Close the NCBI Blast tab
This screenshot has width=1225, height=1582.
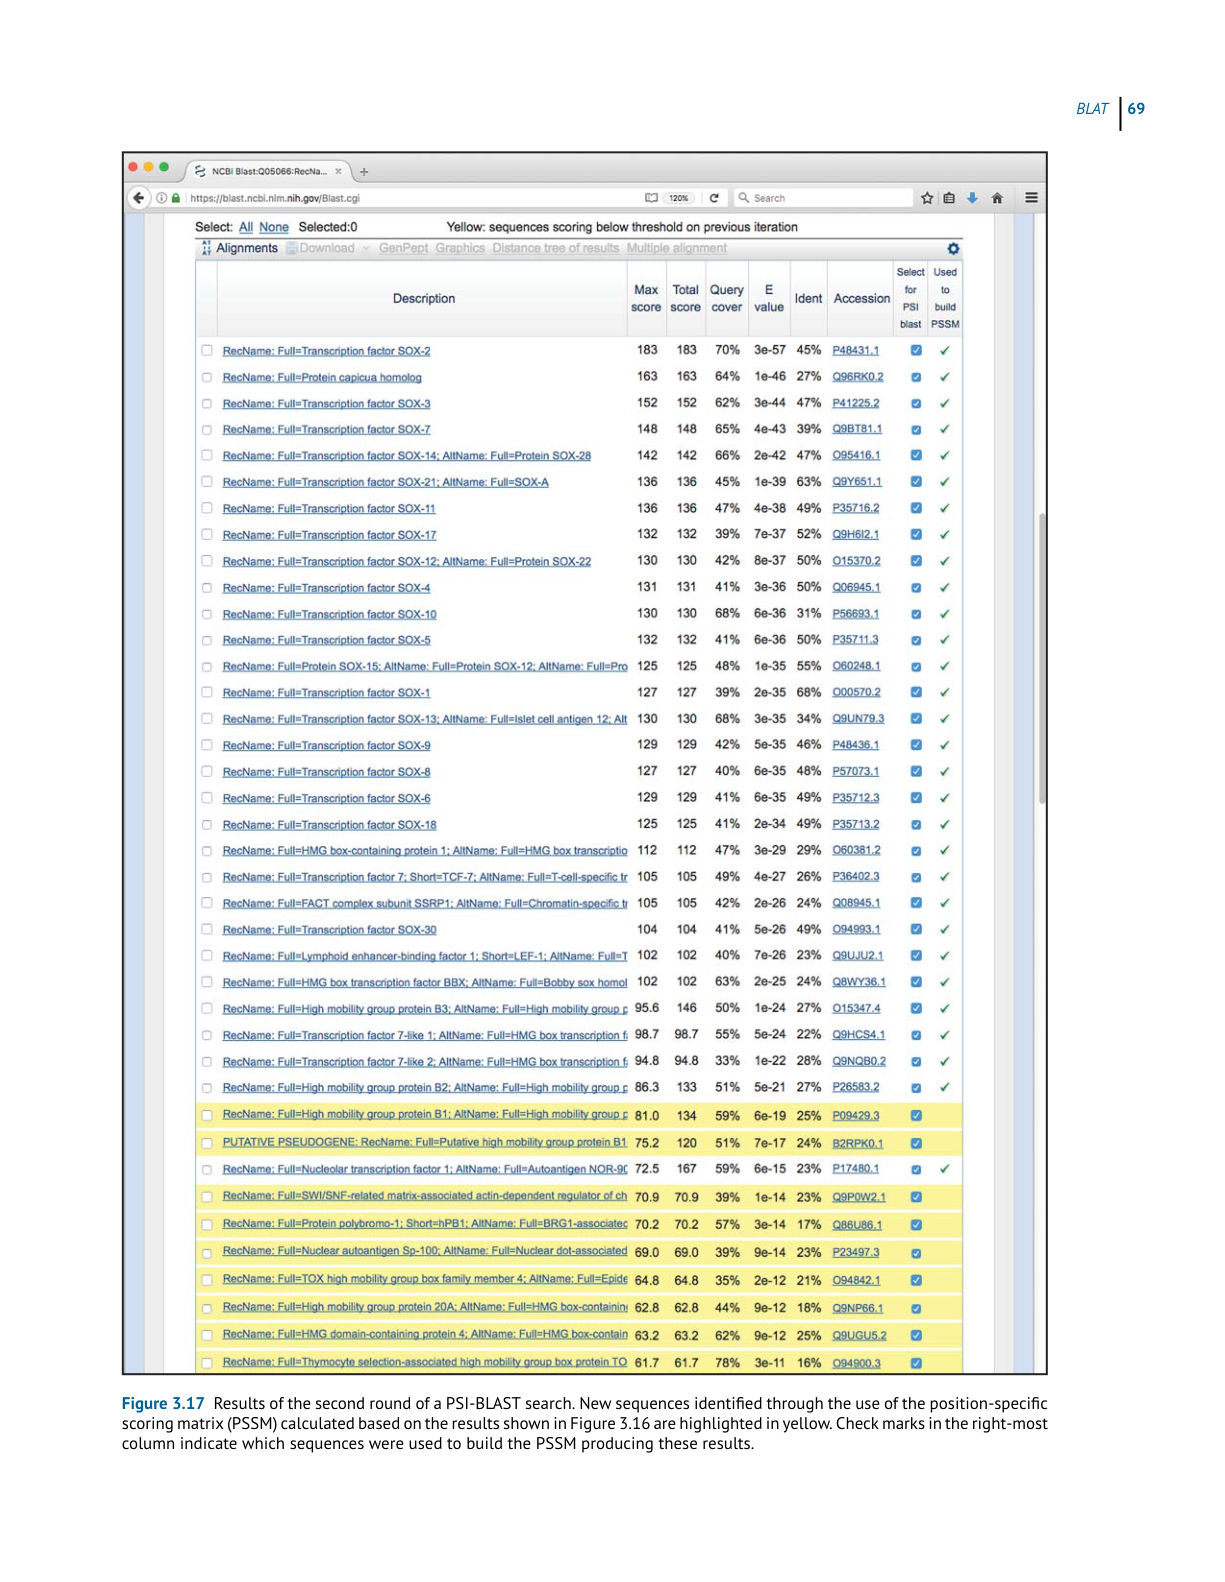tap(338, 171)
